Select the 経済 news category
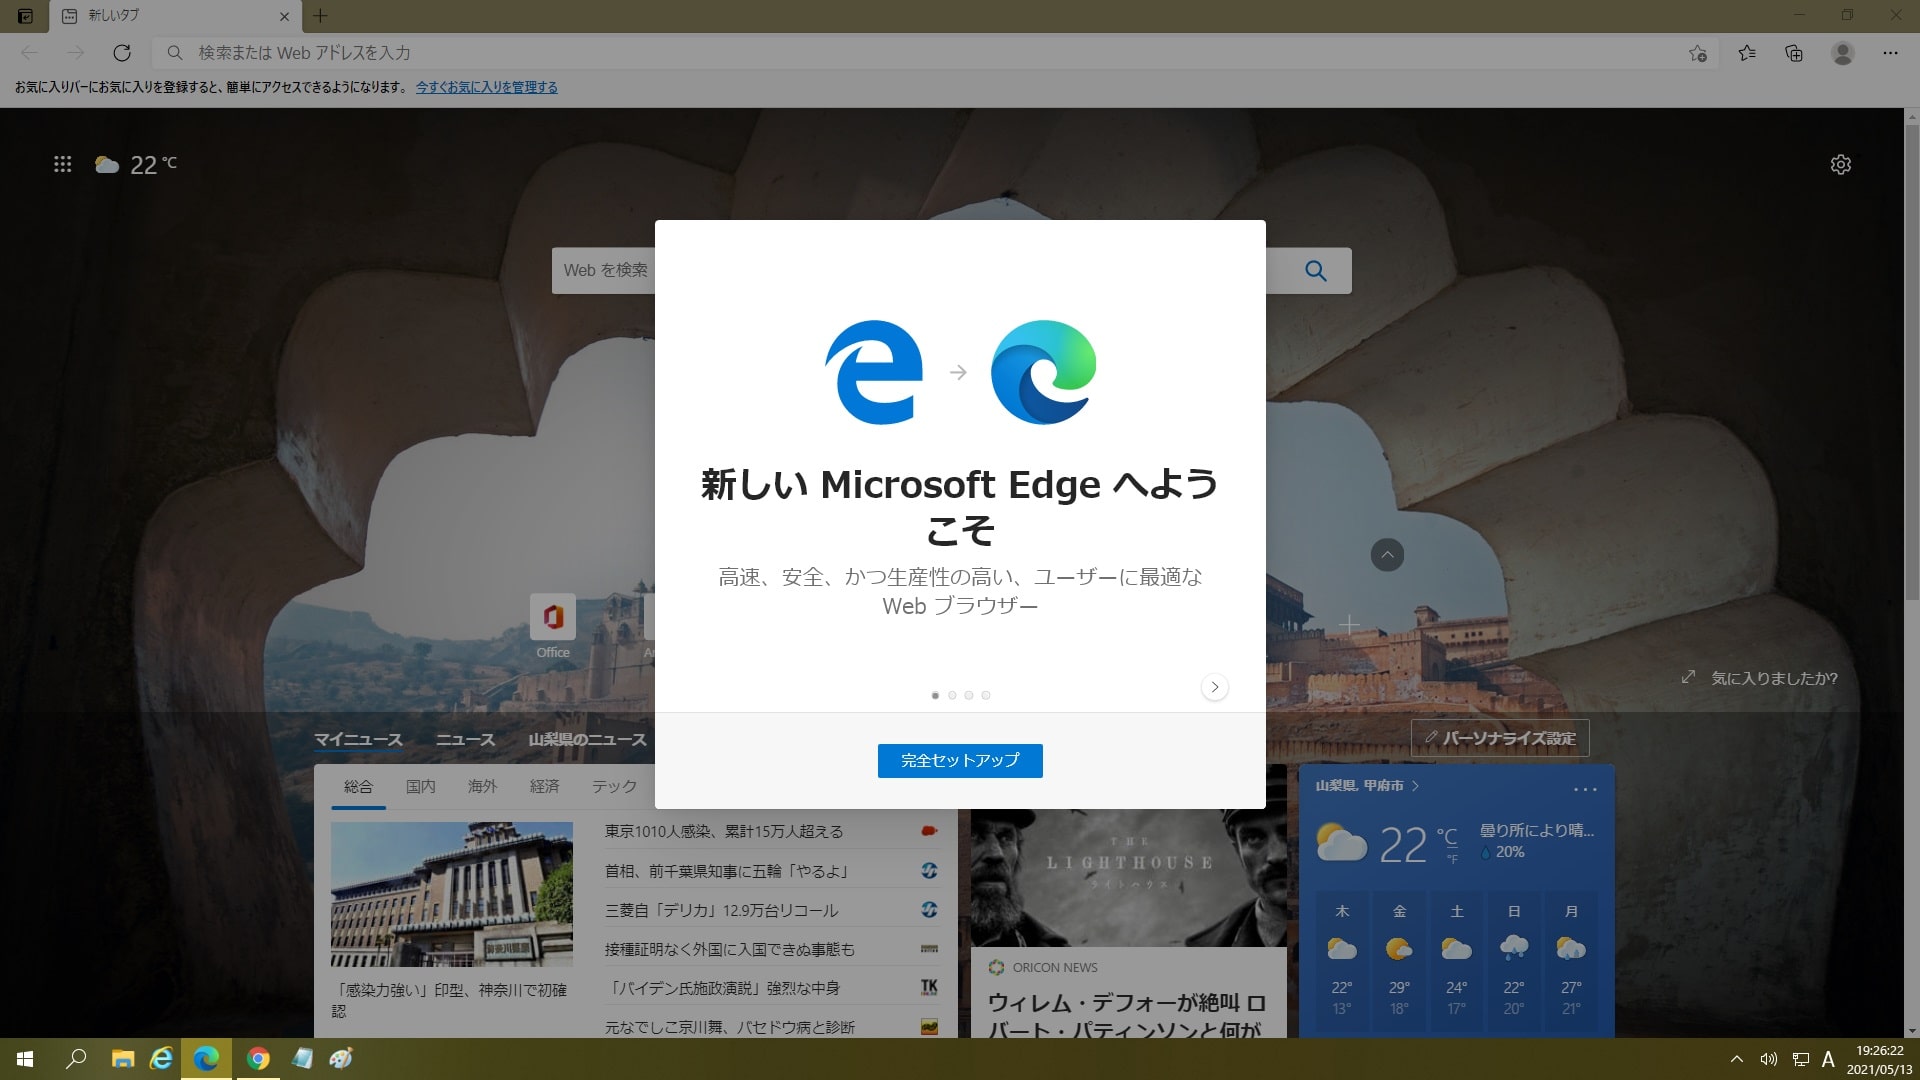Viewport: 1920px width, 1080px height. pos(544,787)
